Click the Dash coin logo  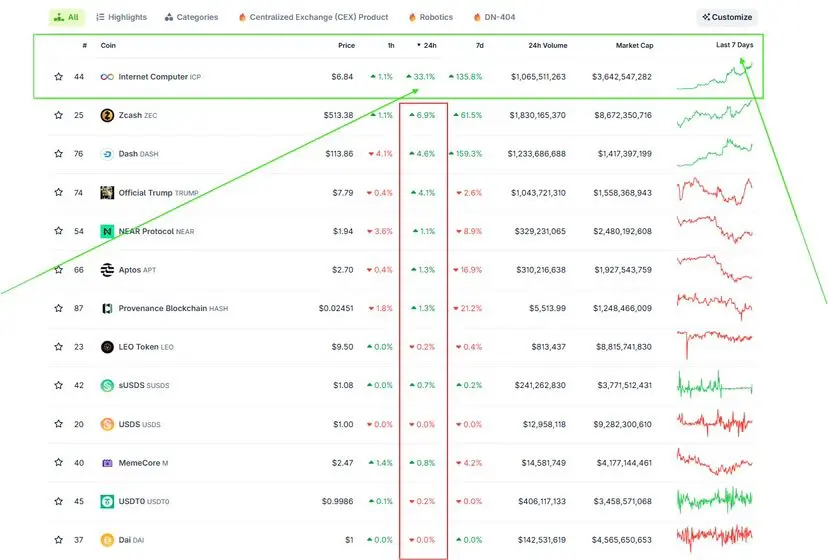point(107,154)
